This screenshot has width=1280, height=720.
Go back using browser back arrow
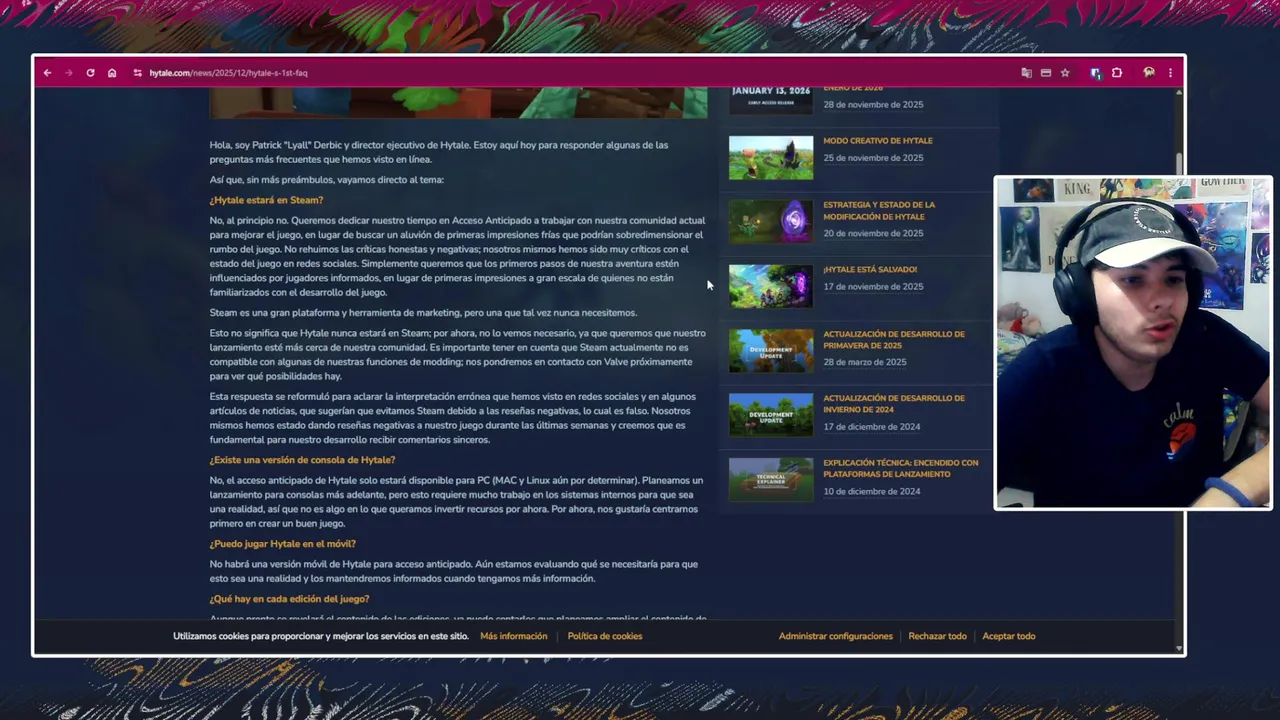pyautogui.click(x=47, y=73)
